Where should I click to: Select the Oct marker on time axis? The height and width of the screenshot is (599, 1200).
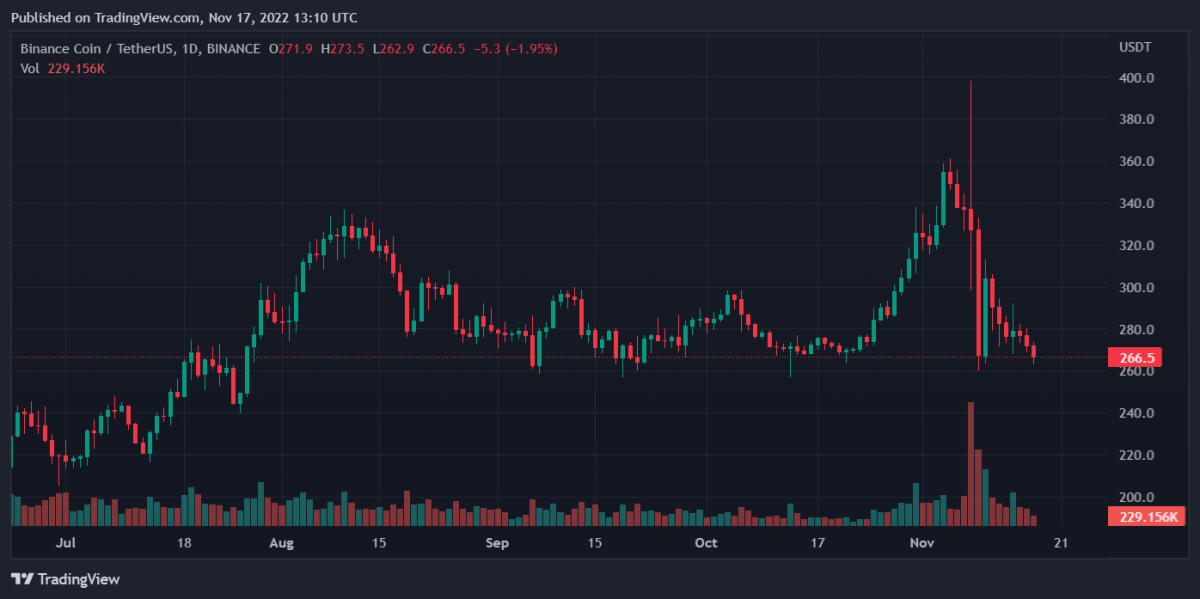706,543
